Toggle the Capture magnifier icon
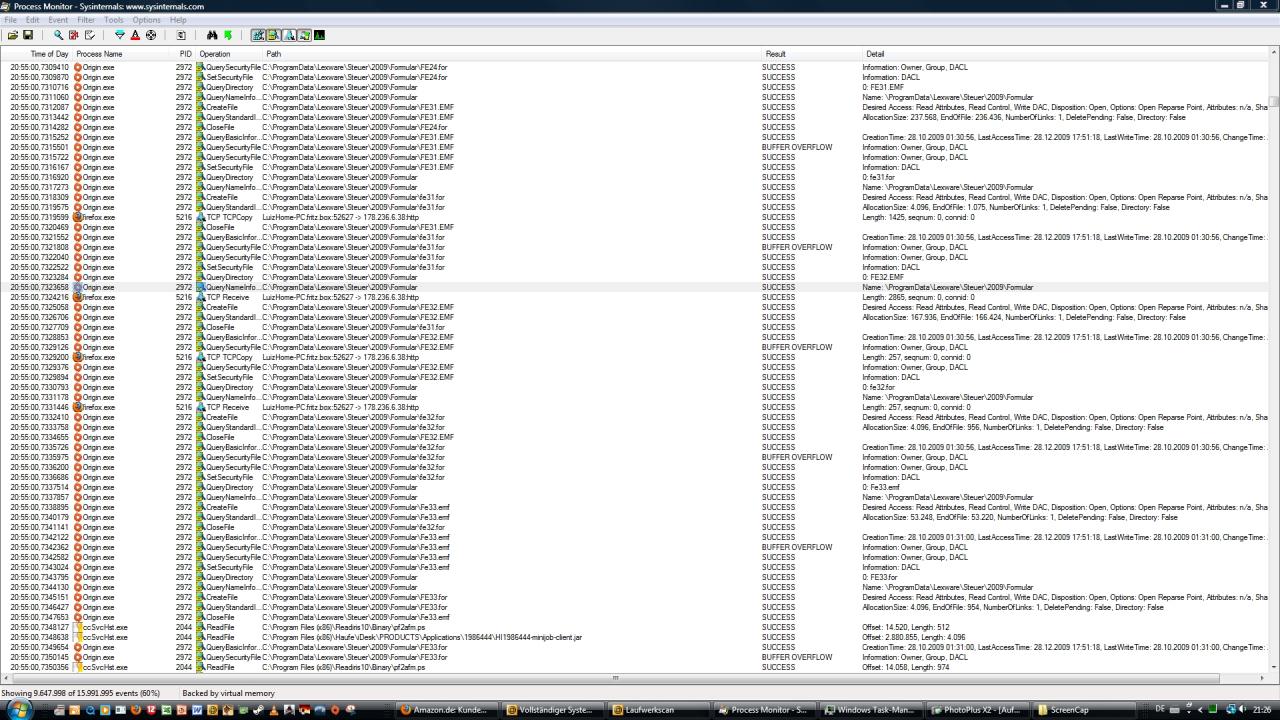Image resolution: width=1280 pixels, height=720 pixels. [58, 35]
